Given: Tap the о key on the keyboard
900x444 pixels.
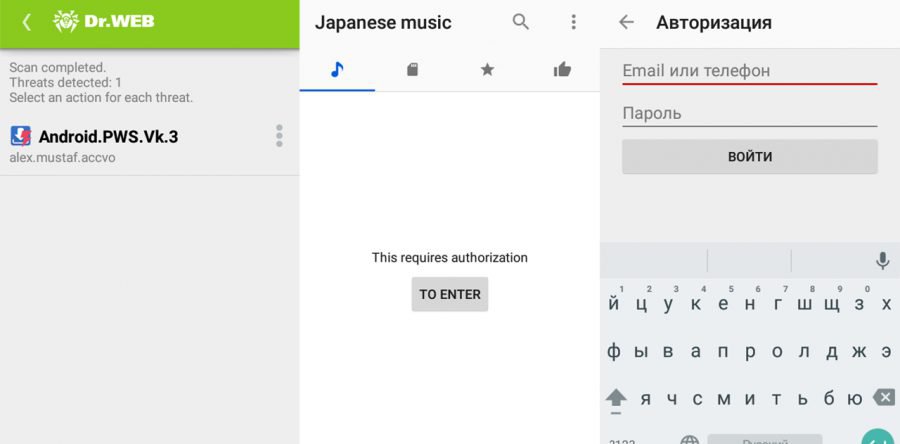Looking at the screenshot, I should coord(777,352).
